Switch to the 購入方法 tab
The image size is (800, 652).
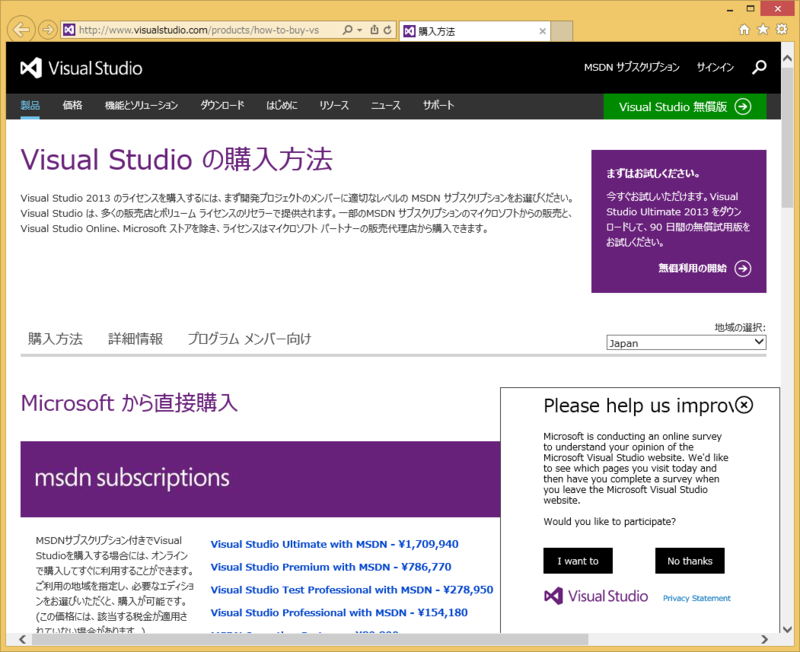(x=55, y=339)
